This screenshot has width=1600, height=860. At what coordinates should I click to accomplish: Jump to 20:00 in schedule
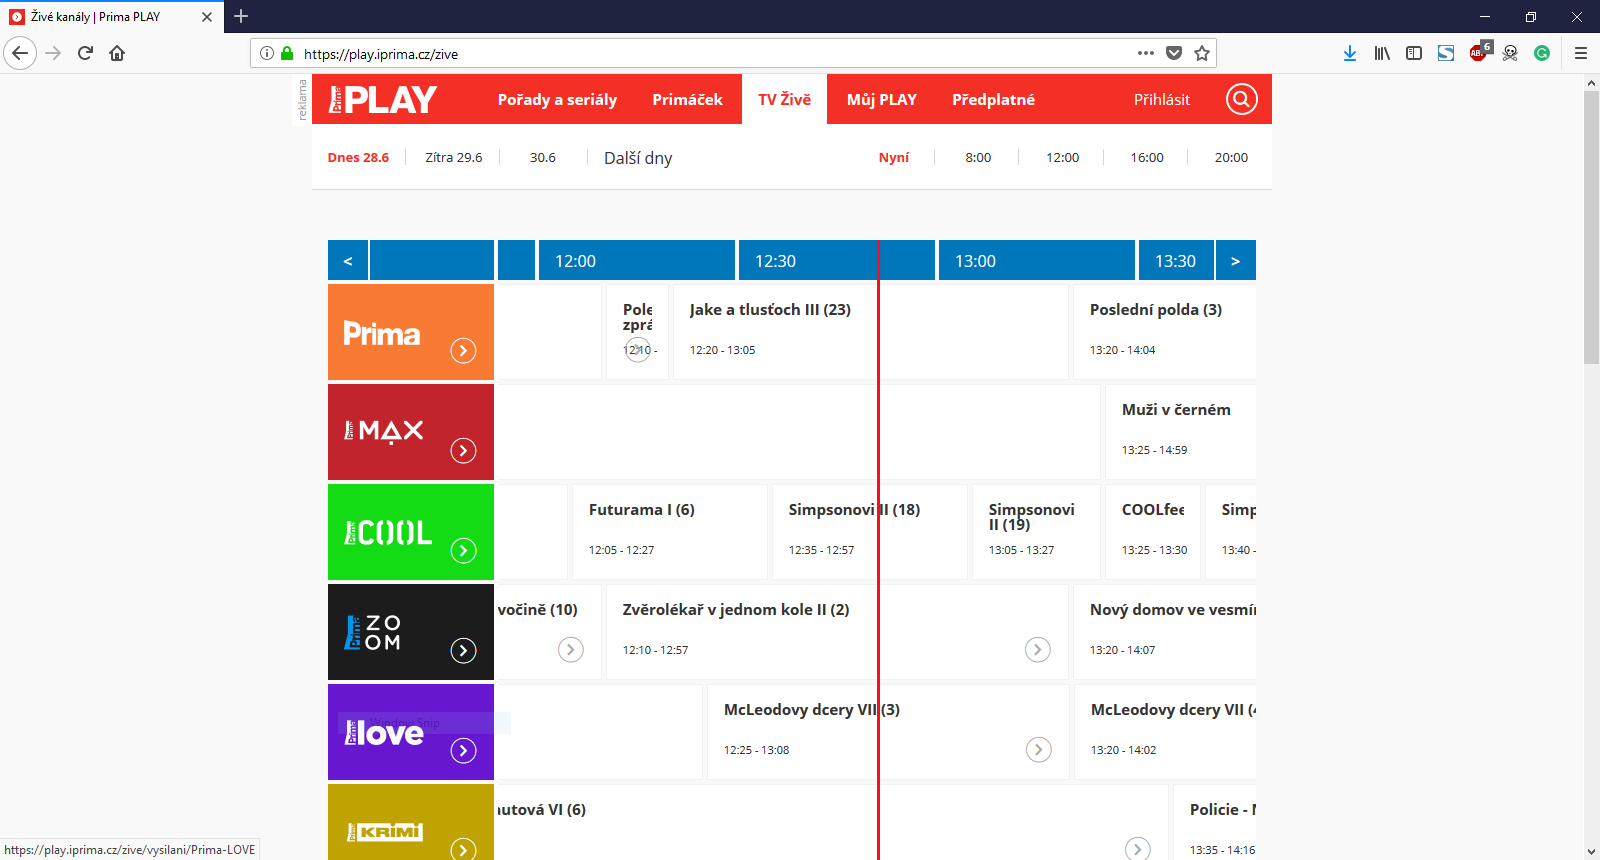(x=1231, y=157)
